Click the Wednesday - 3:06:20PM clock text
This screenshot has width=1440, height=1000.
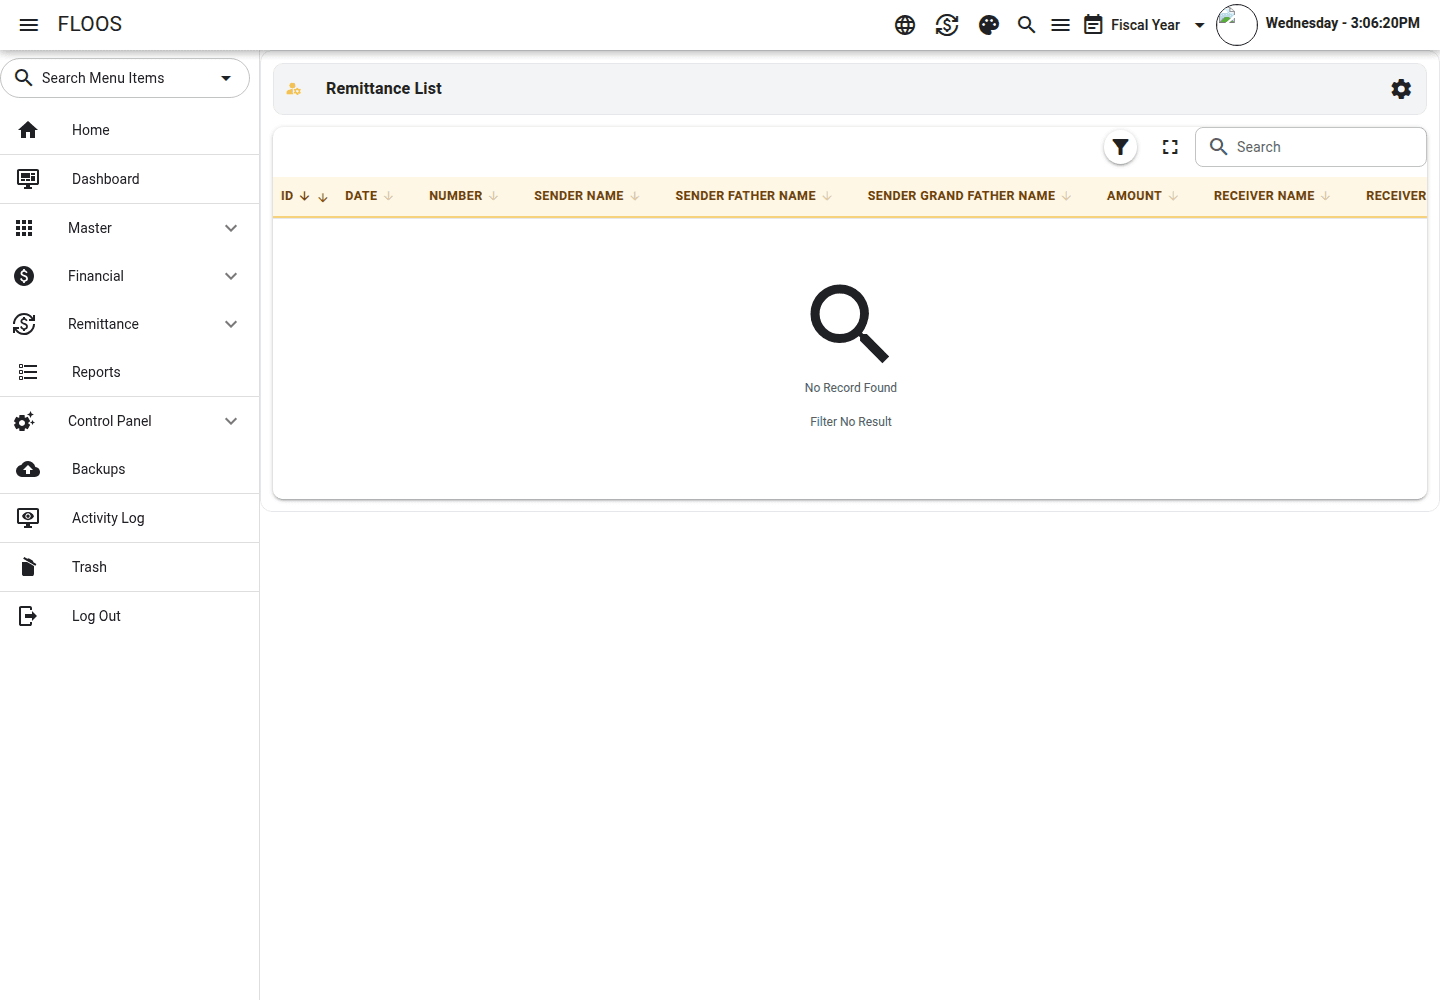1343,23
